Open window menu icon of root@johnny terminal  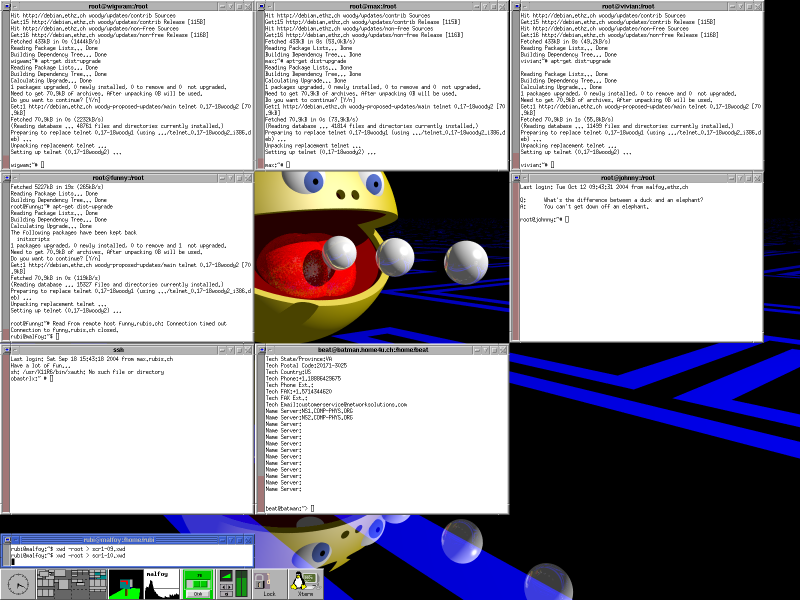click(x=516, y=178)
